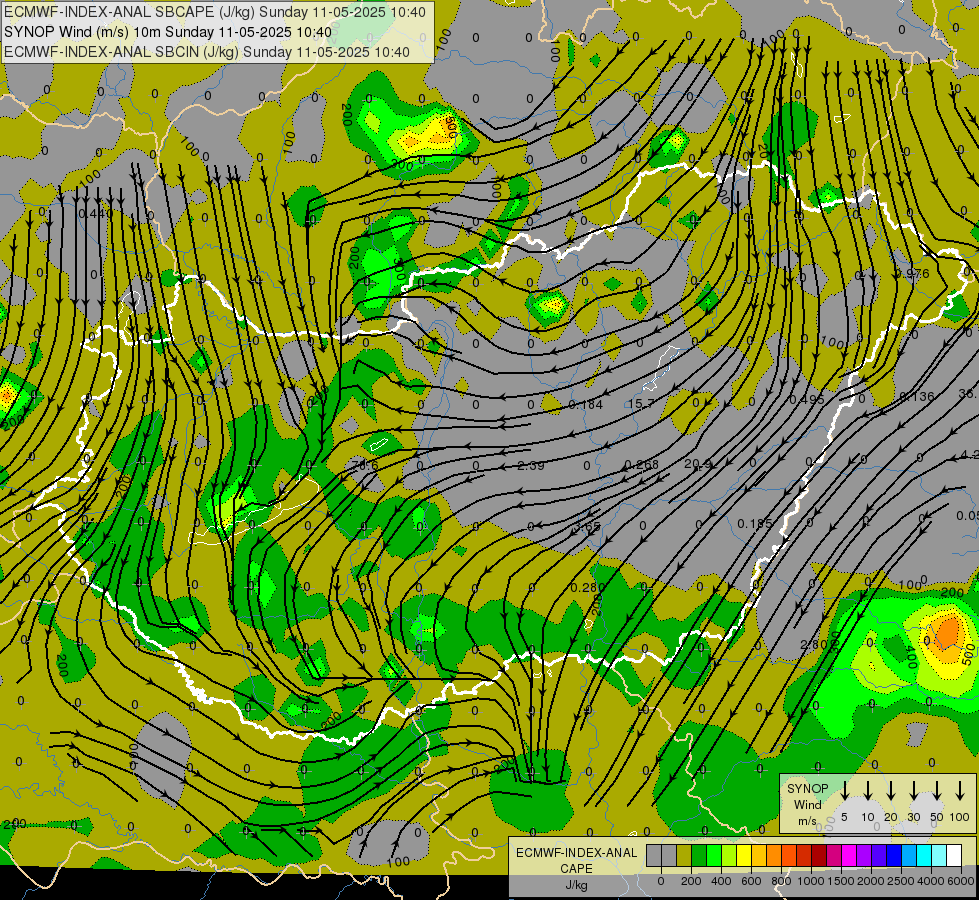Click the 0.184 value on the map
The width and height of the screenshot is (979, 900).
(x=586, y=405)
